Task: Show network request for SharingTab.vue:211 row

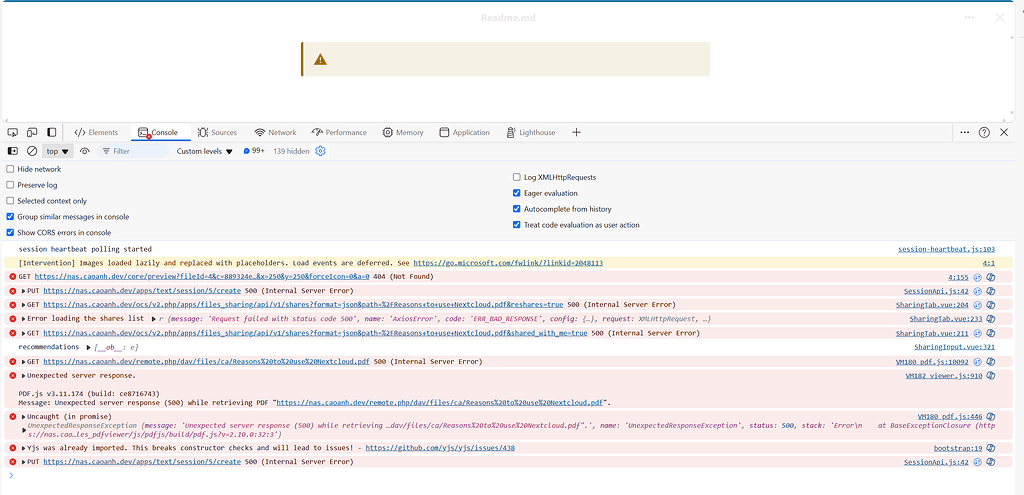Action: point(978,333)
